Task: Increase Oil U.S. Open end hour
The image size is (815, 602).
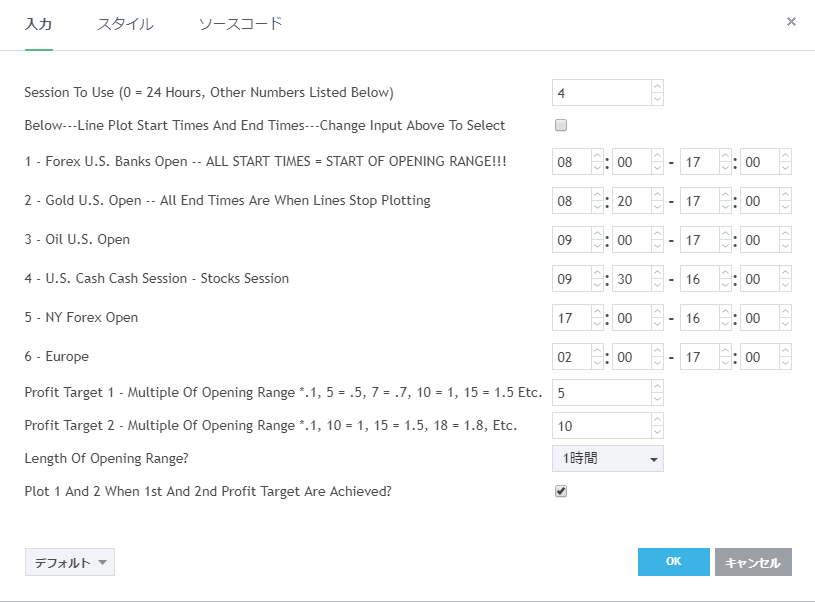Action: tap(725, 234)
